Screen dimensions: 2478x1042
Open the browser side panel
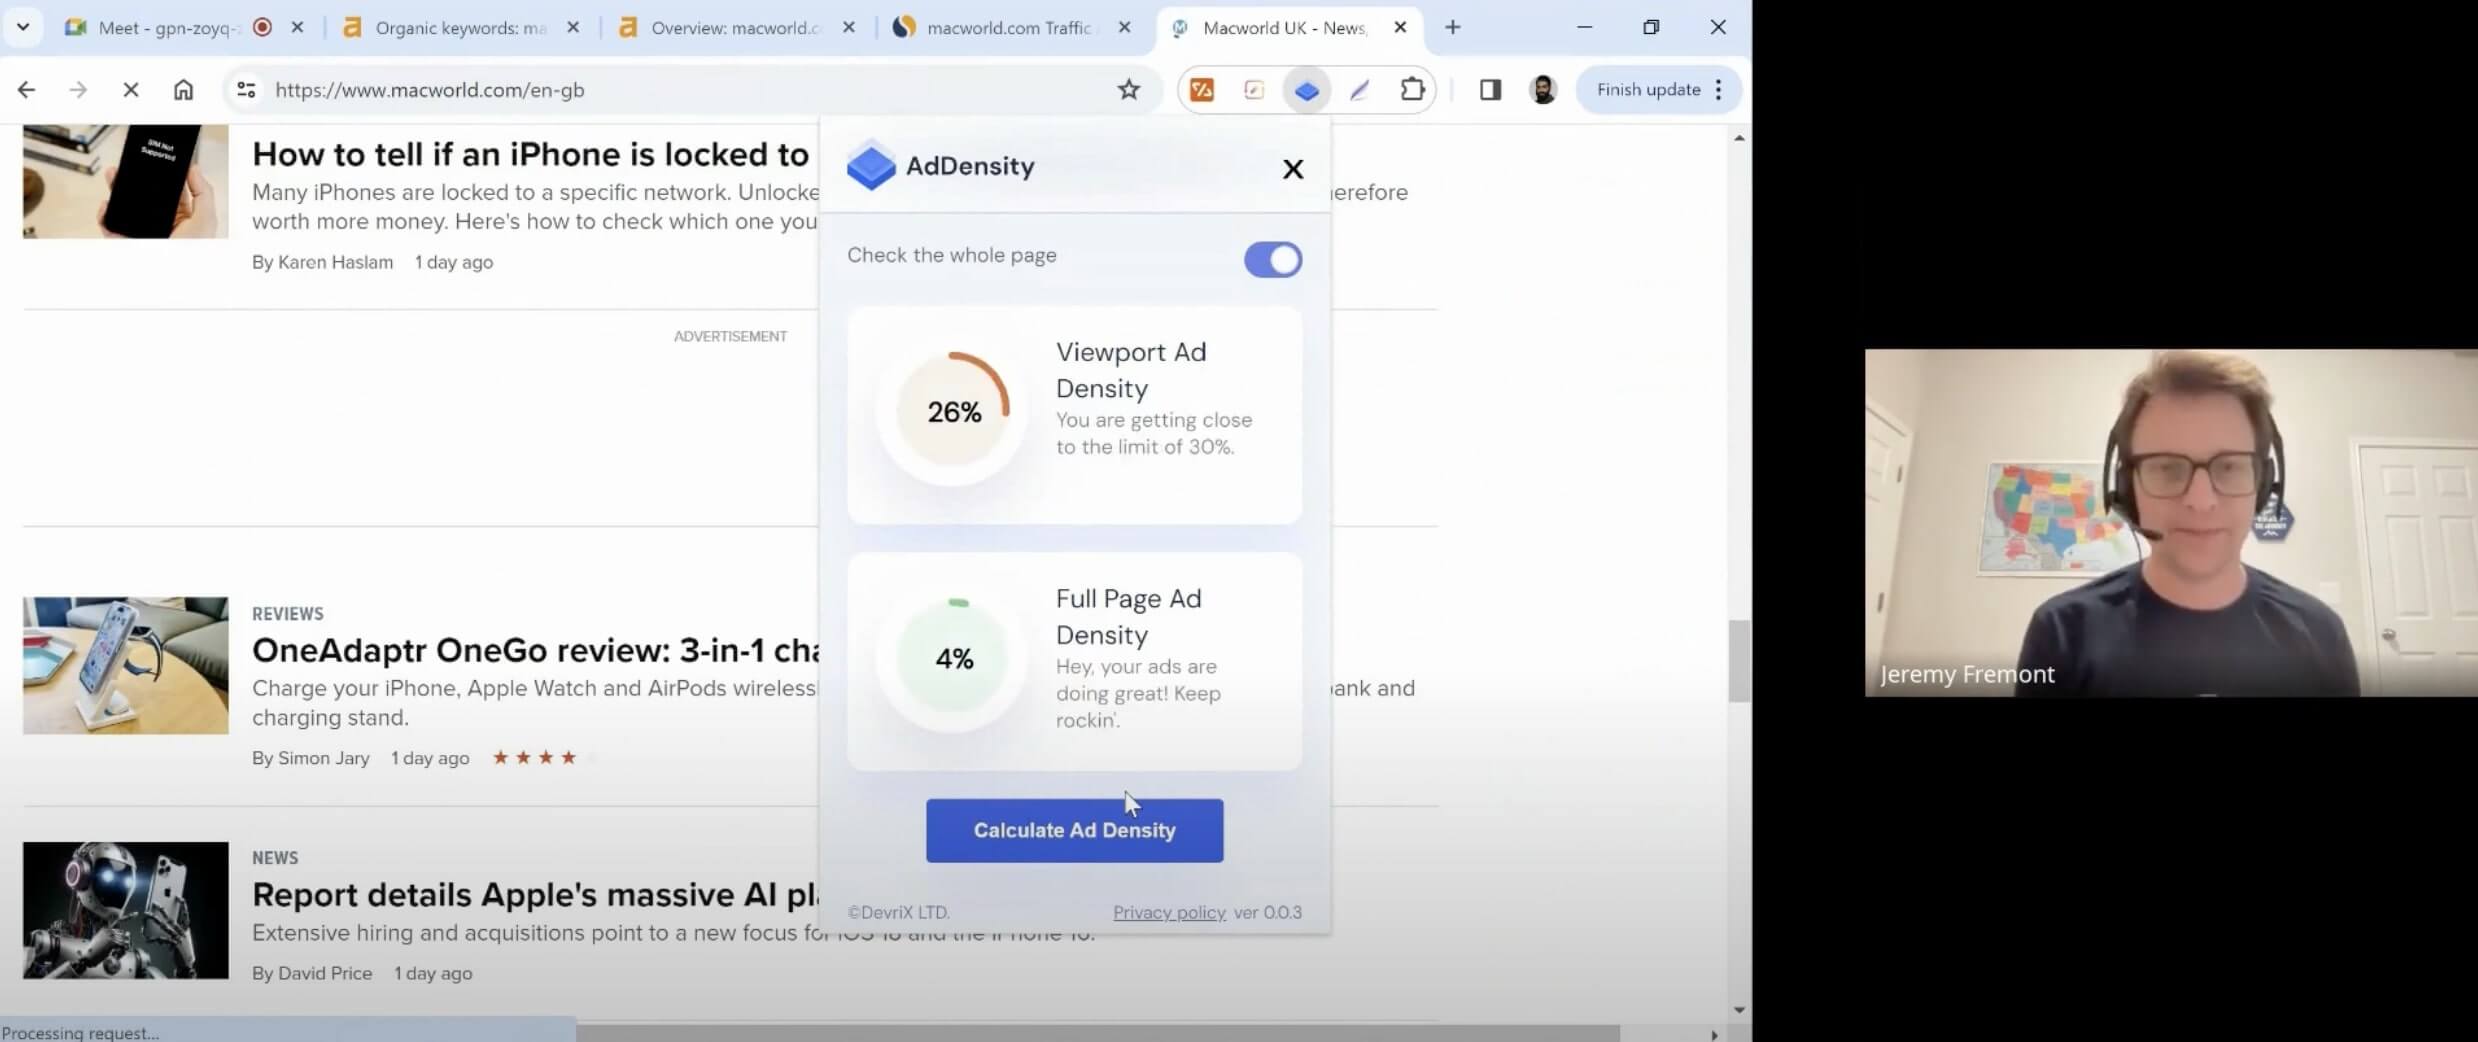pos(1490,90)
